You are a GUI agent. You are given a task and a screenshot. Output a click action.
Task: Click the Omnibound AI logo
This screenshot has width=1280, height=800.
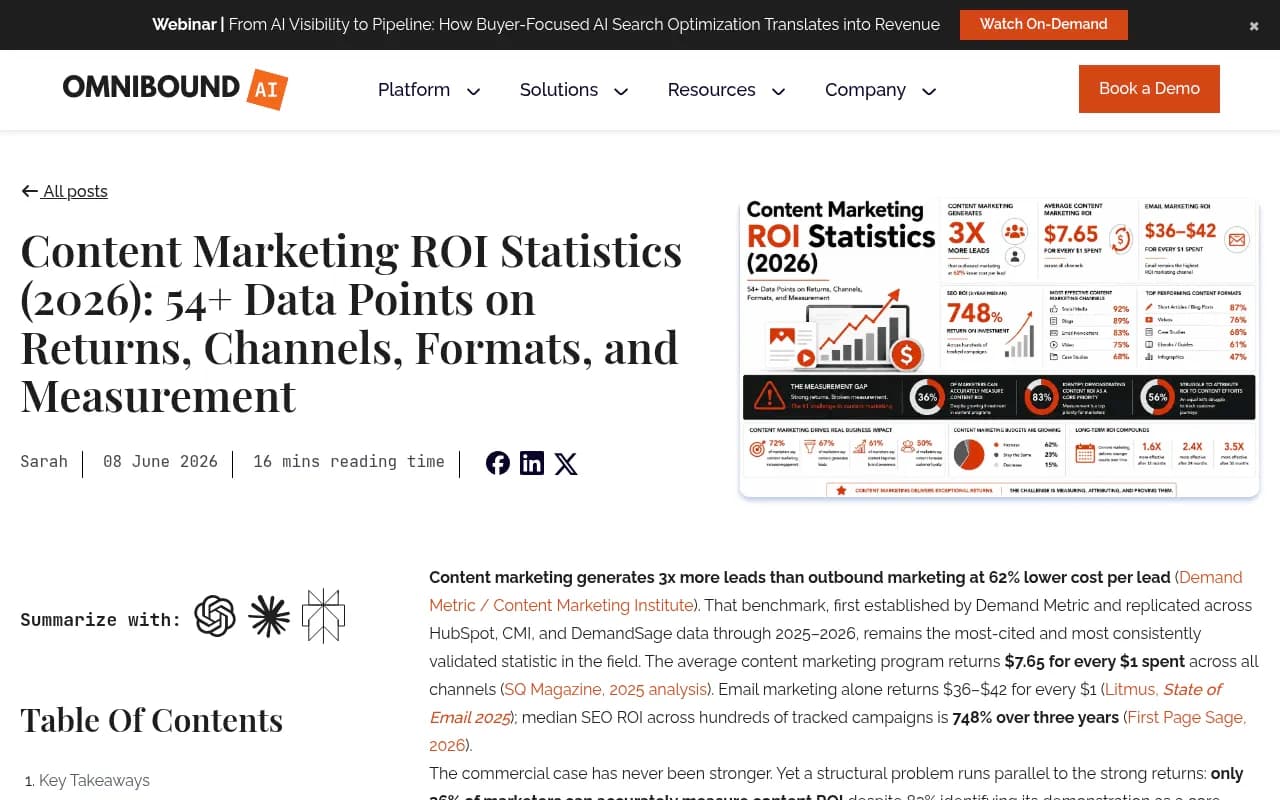(x=175, y=89)
